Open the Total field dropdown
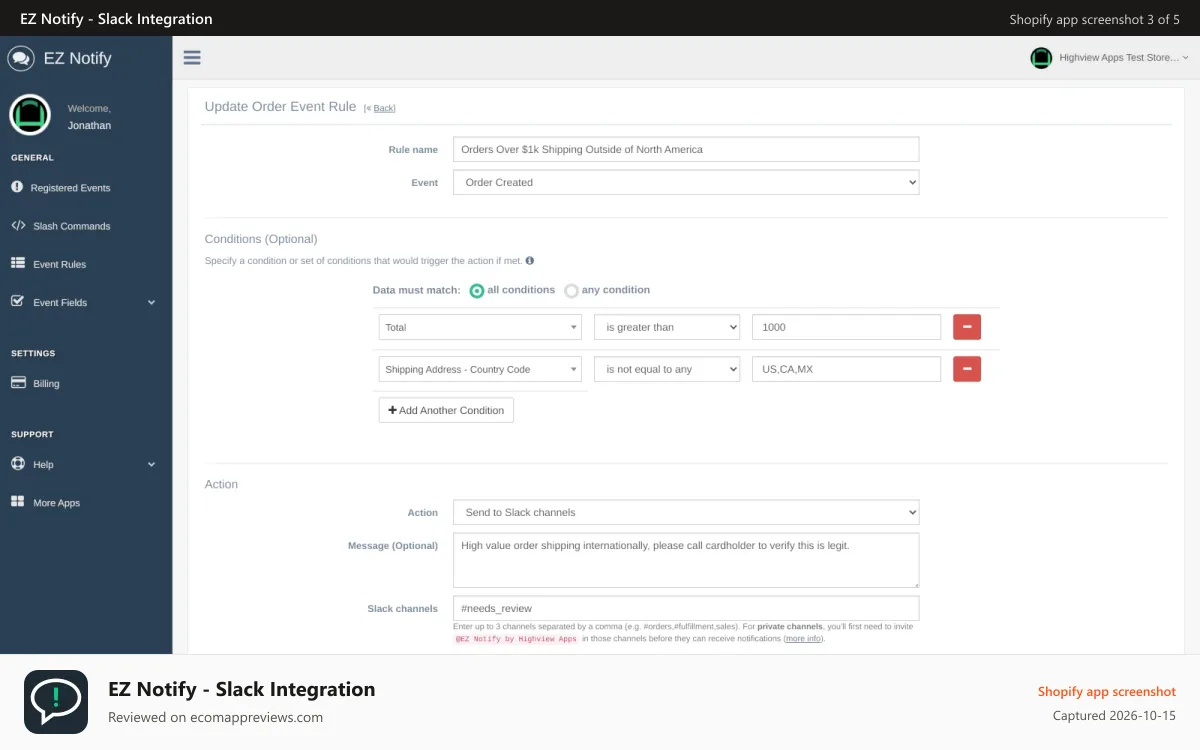The width and height of the screenshot is (1200, 750). pos(480,327)
